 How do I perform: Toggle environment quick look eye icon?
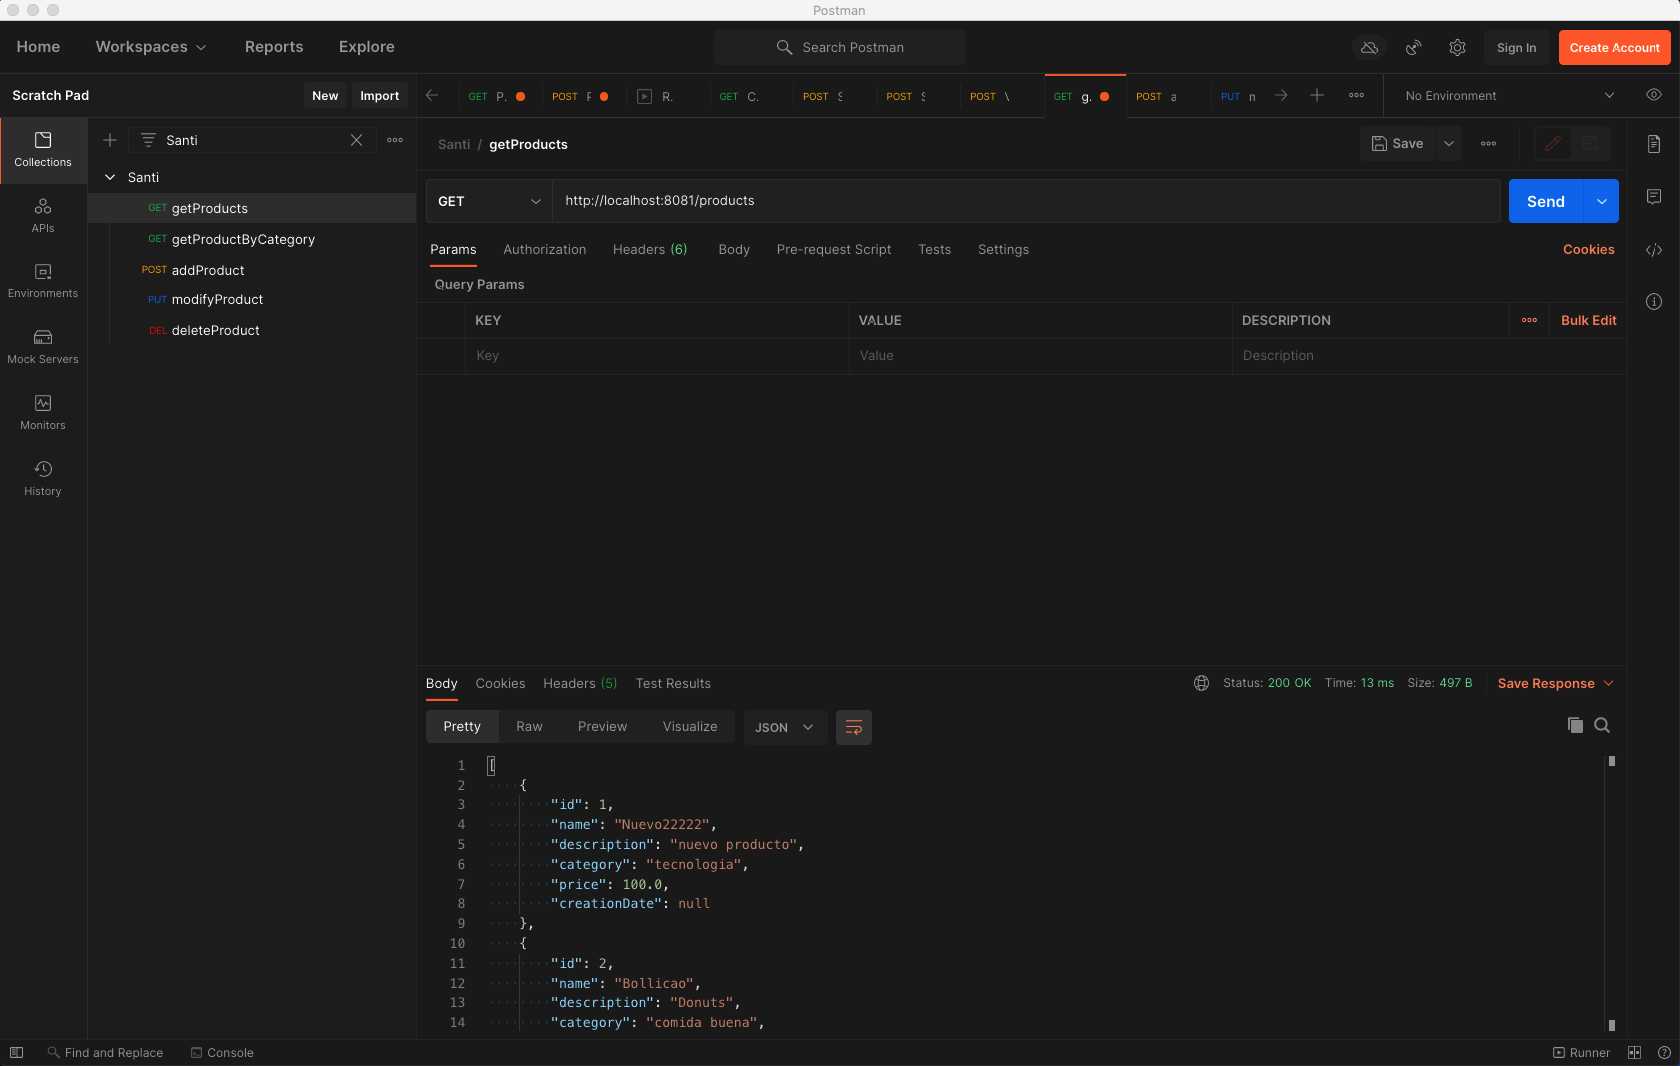click(x=1654, y=95)
